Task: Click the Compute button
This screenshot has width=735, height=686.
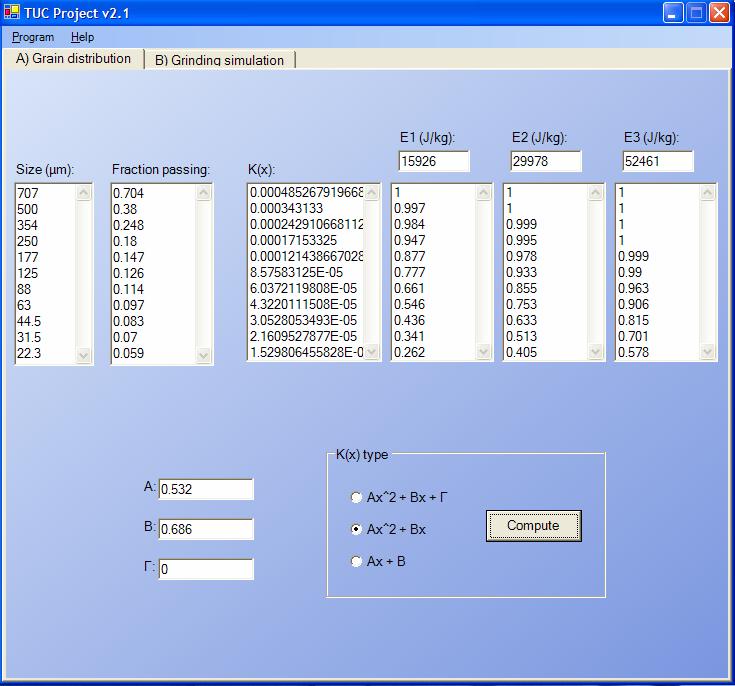Action: 533,526
